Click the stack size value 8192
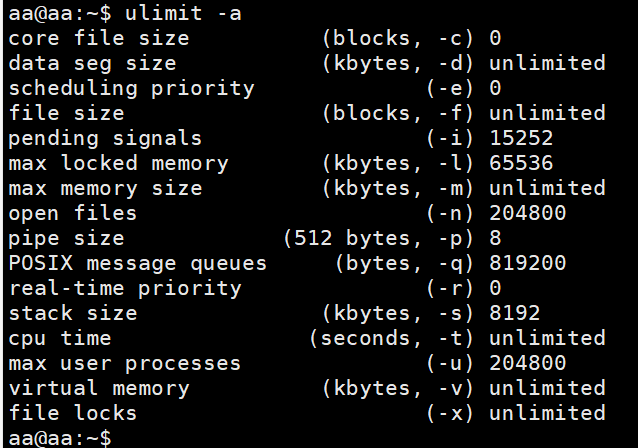Image resolution: width=638 pixels, height=448 pixels. [515, 313]
